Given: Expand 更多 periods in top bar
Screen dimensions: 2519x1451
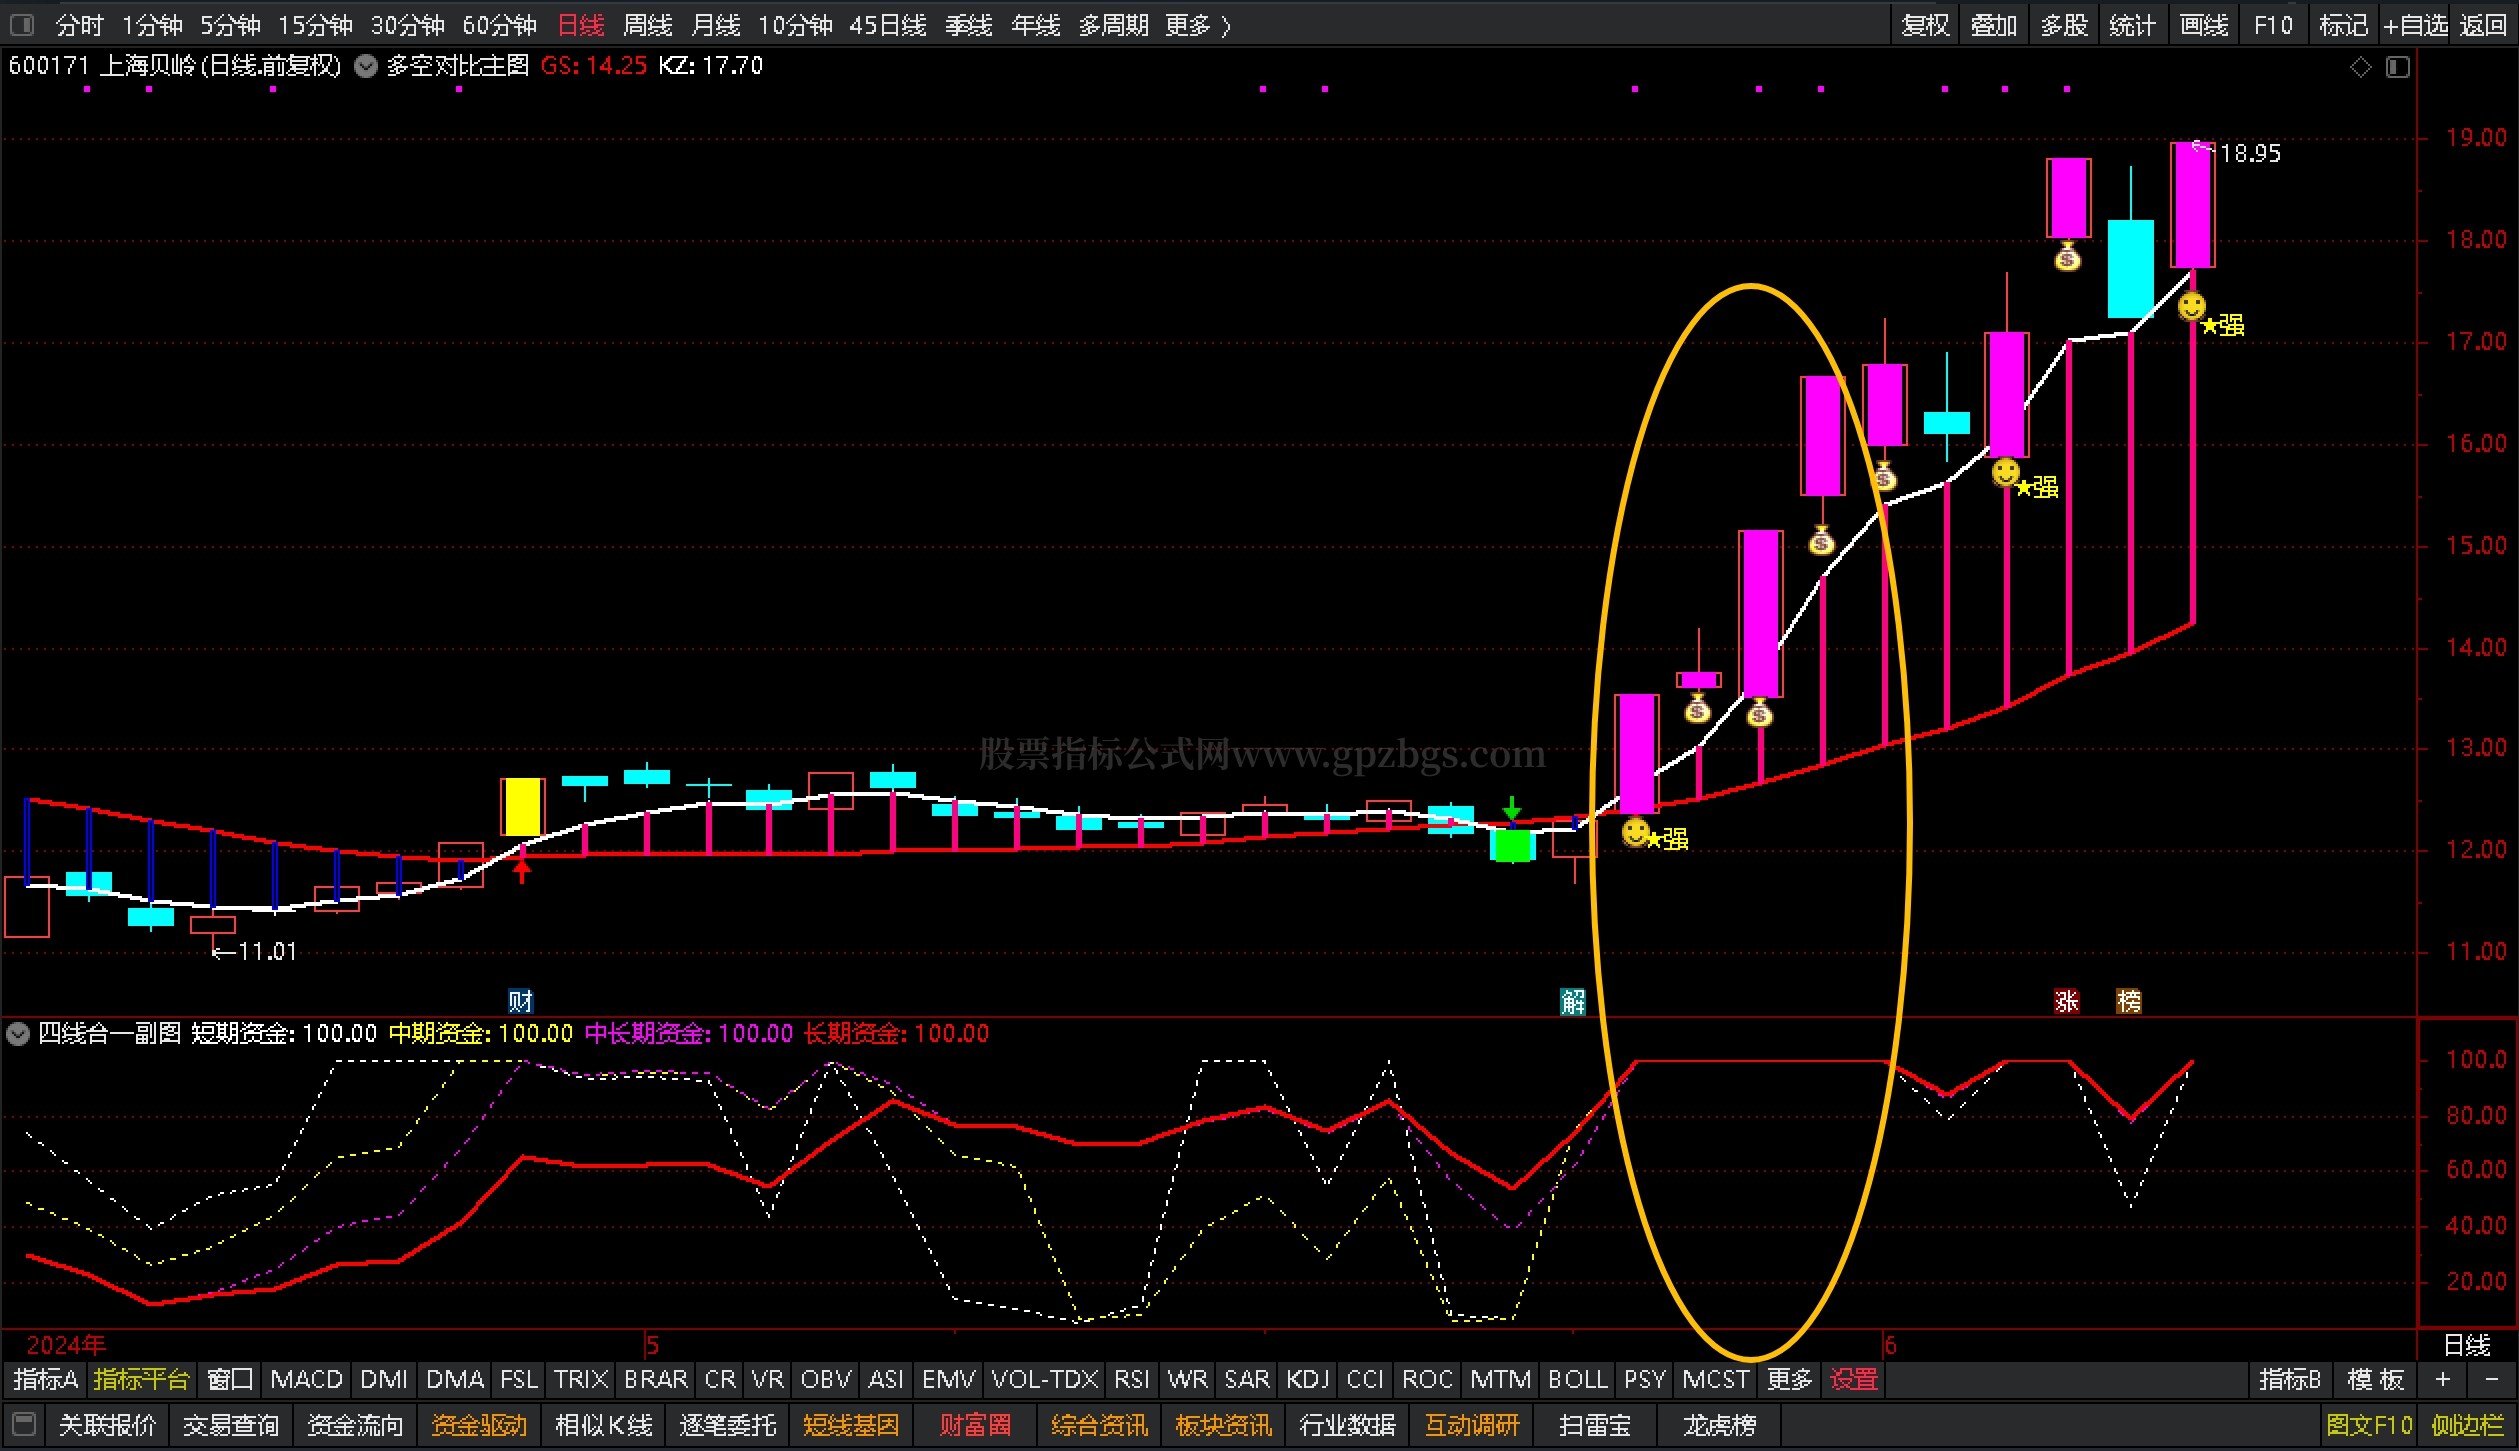Looking at the screenshot, I should (x=1197, y=24).
